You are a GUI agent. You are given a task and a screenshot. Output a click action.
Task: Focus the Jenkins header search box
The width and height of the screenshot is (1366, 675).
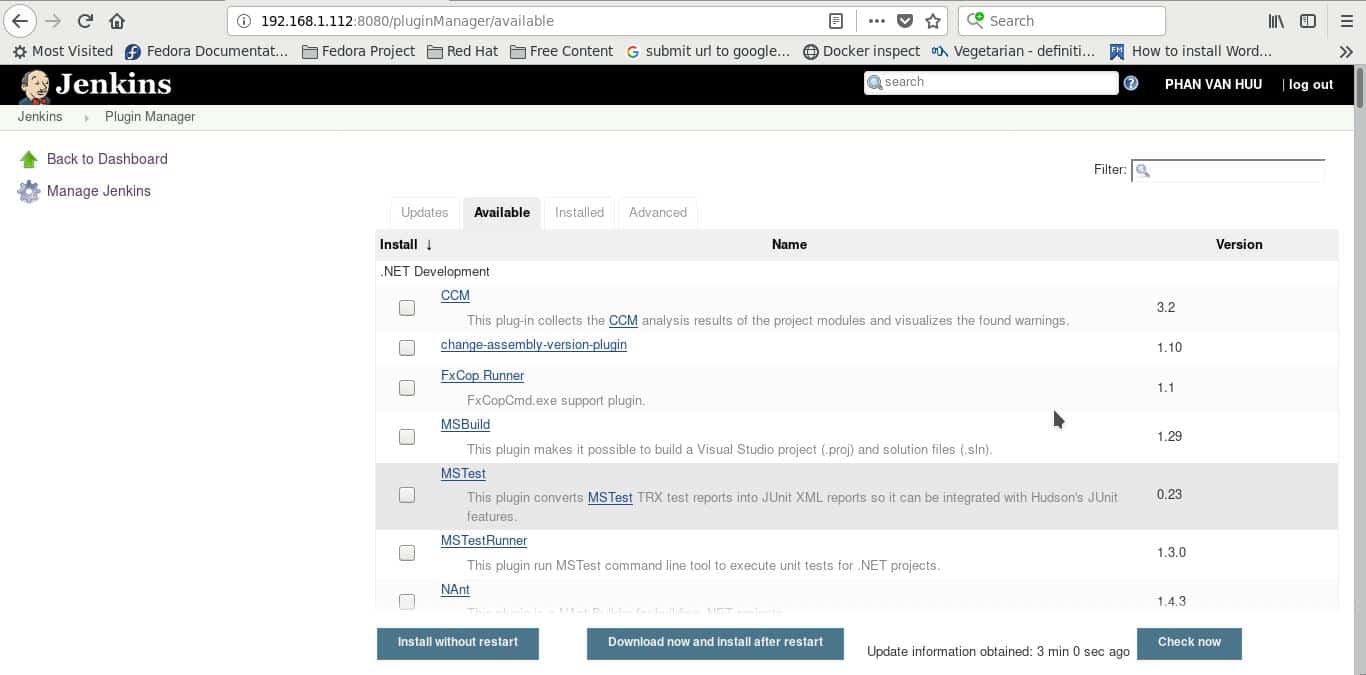(991, 83)
